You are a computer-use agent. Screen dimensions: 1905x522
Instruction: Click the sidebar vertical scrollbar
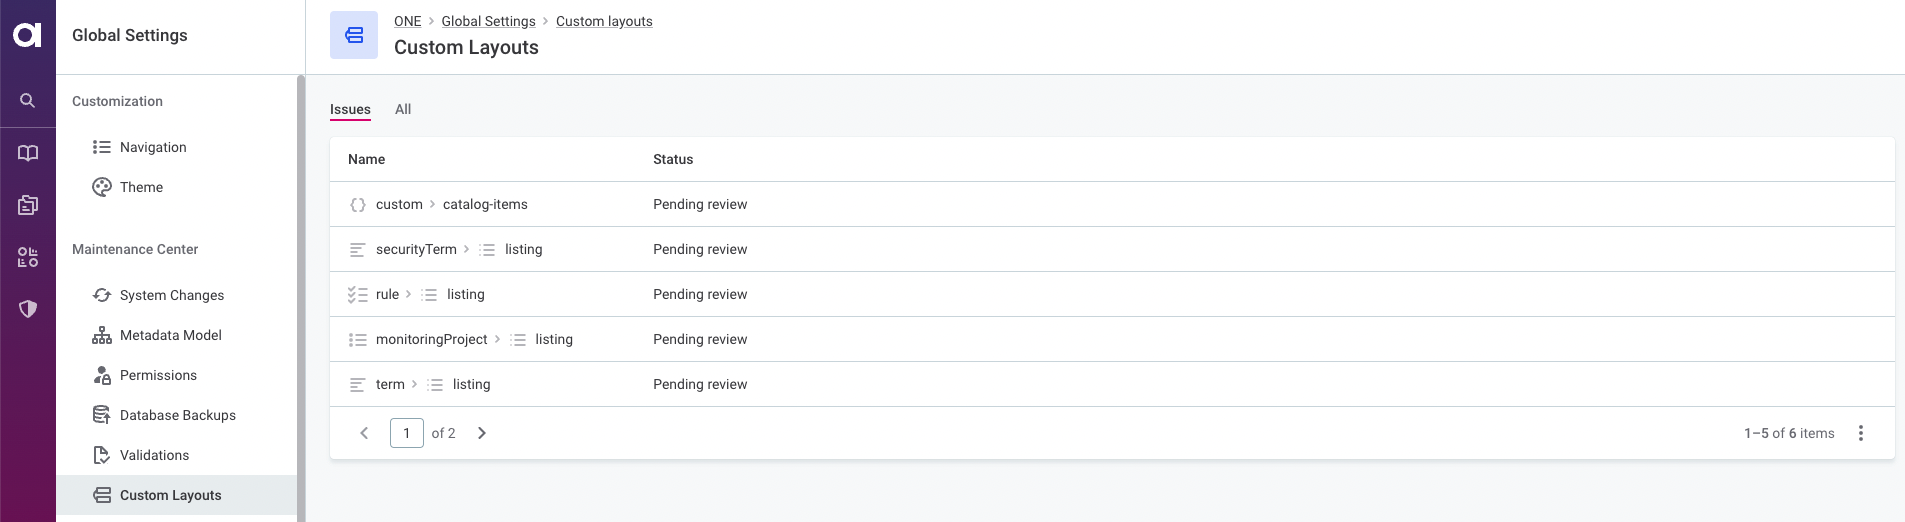click(301, 300)
